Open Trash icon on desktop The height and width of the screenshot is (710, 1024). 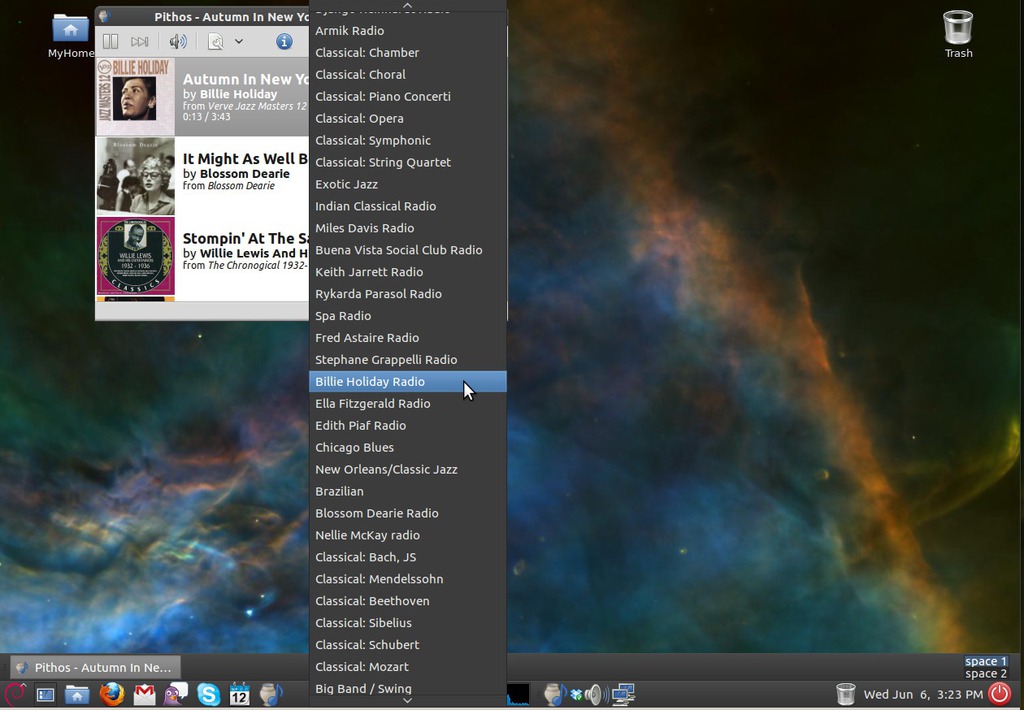pos(959,35)
